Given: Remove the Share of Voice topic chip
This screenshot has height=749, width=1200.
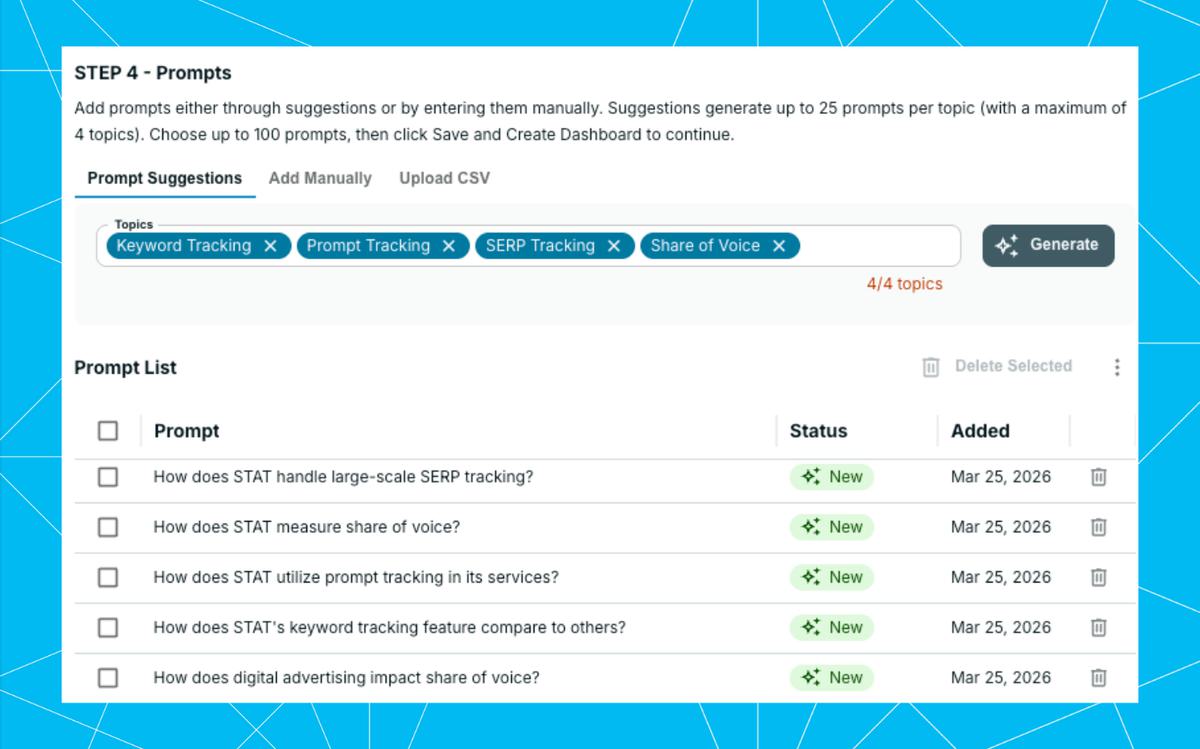Looking at the screenshot, I should [779, 246].
